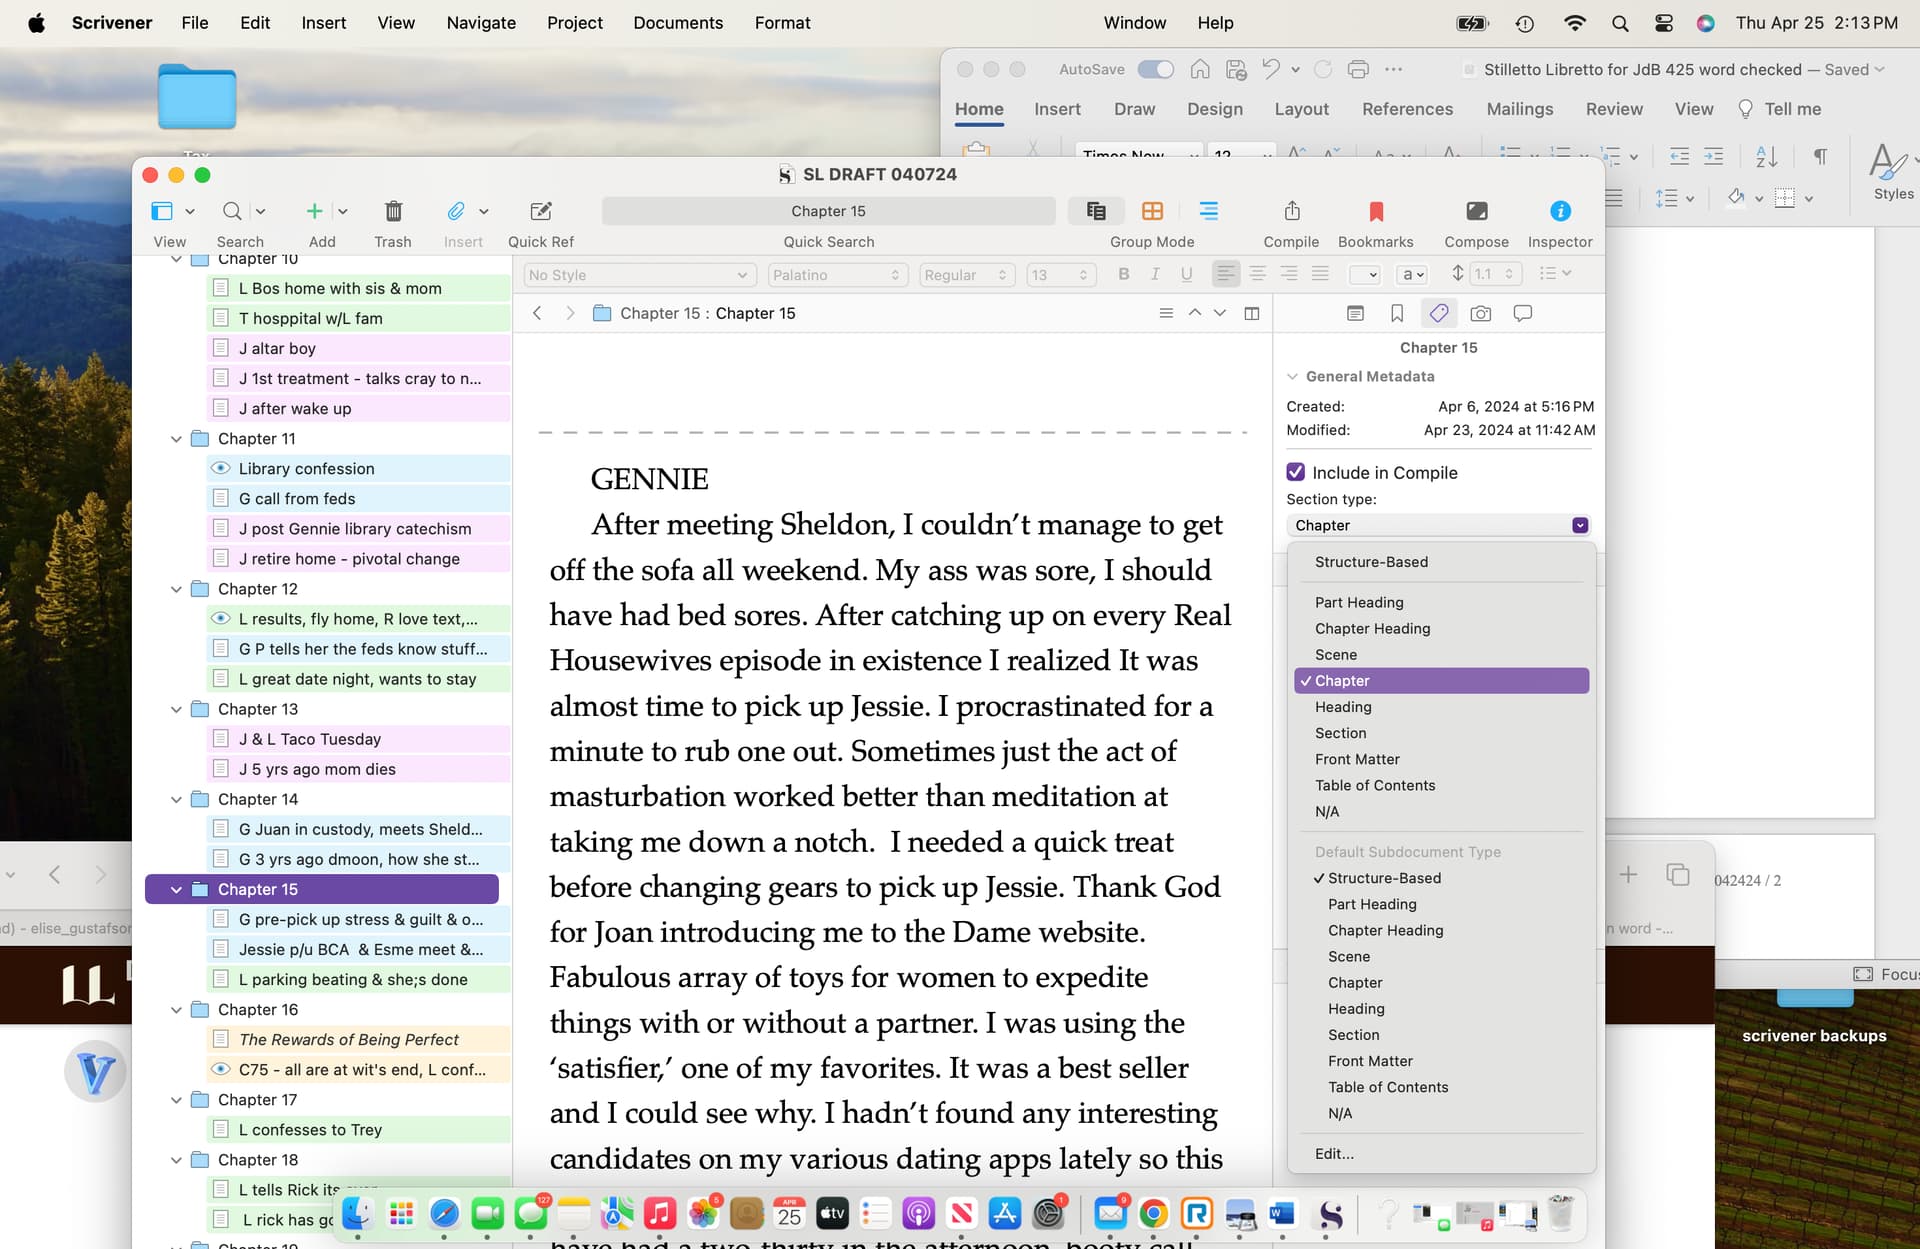This screenshot has width=1920, height=1249.
Task: Toggle the Inspector info icon
Action: click(1560, 211)
